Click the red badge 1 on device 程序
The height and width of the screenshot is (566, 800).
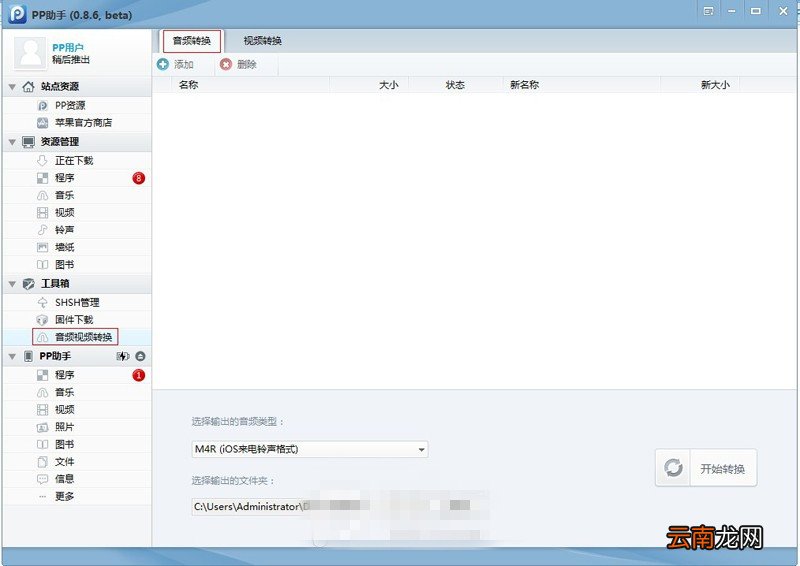138,375
